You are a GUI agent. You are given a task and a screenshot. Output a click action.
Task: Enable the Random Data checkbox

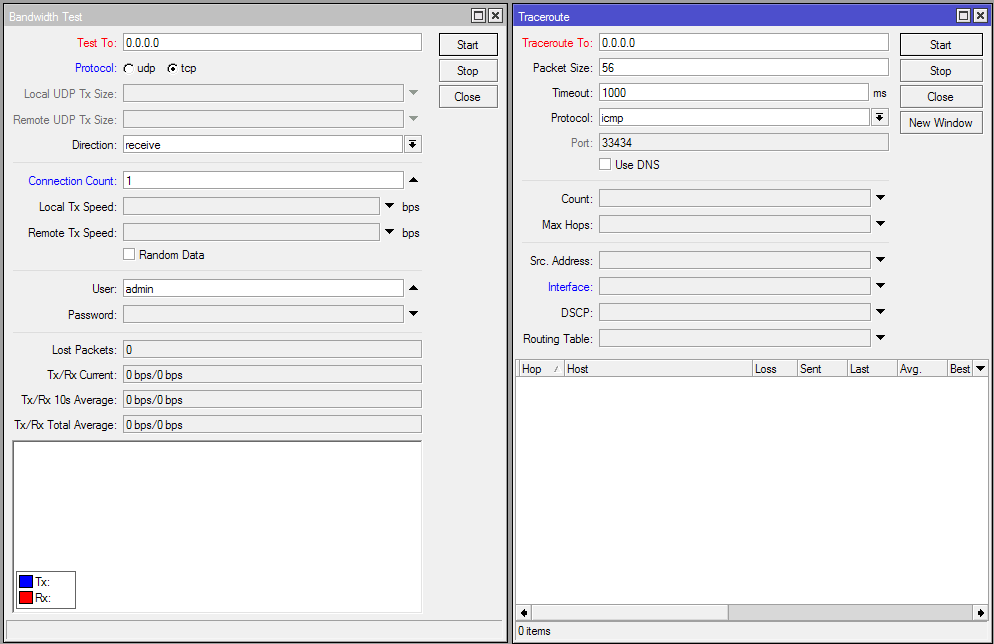[129, 254]
